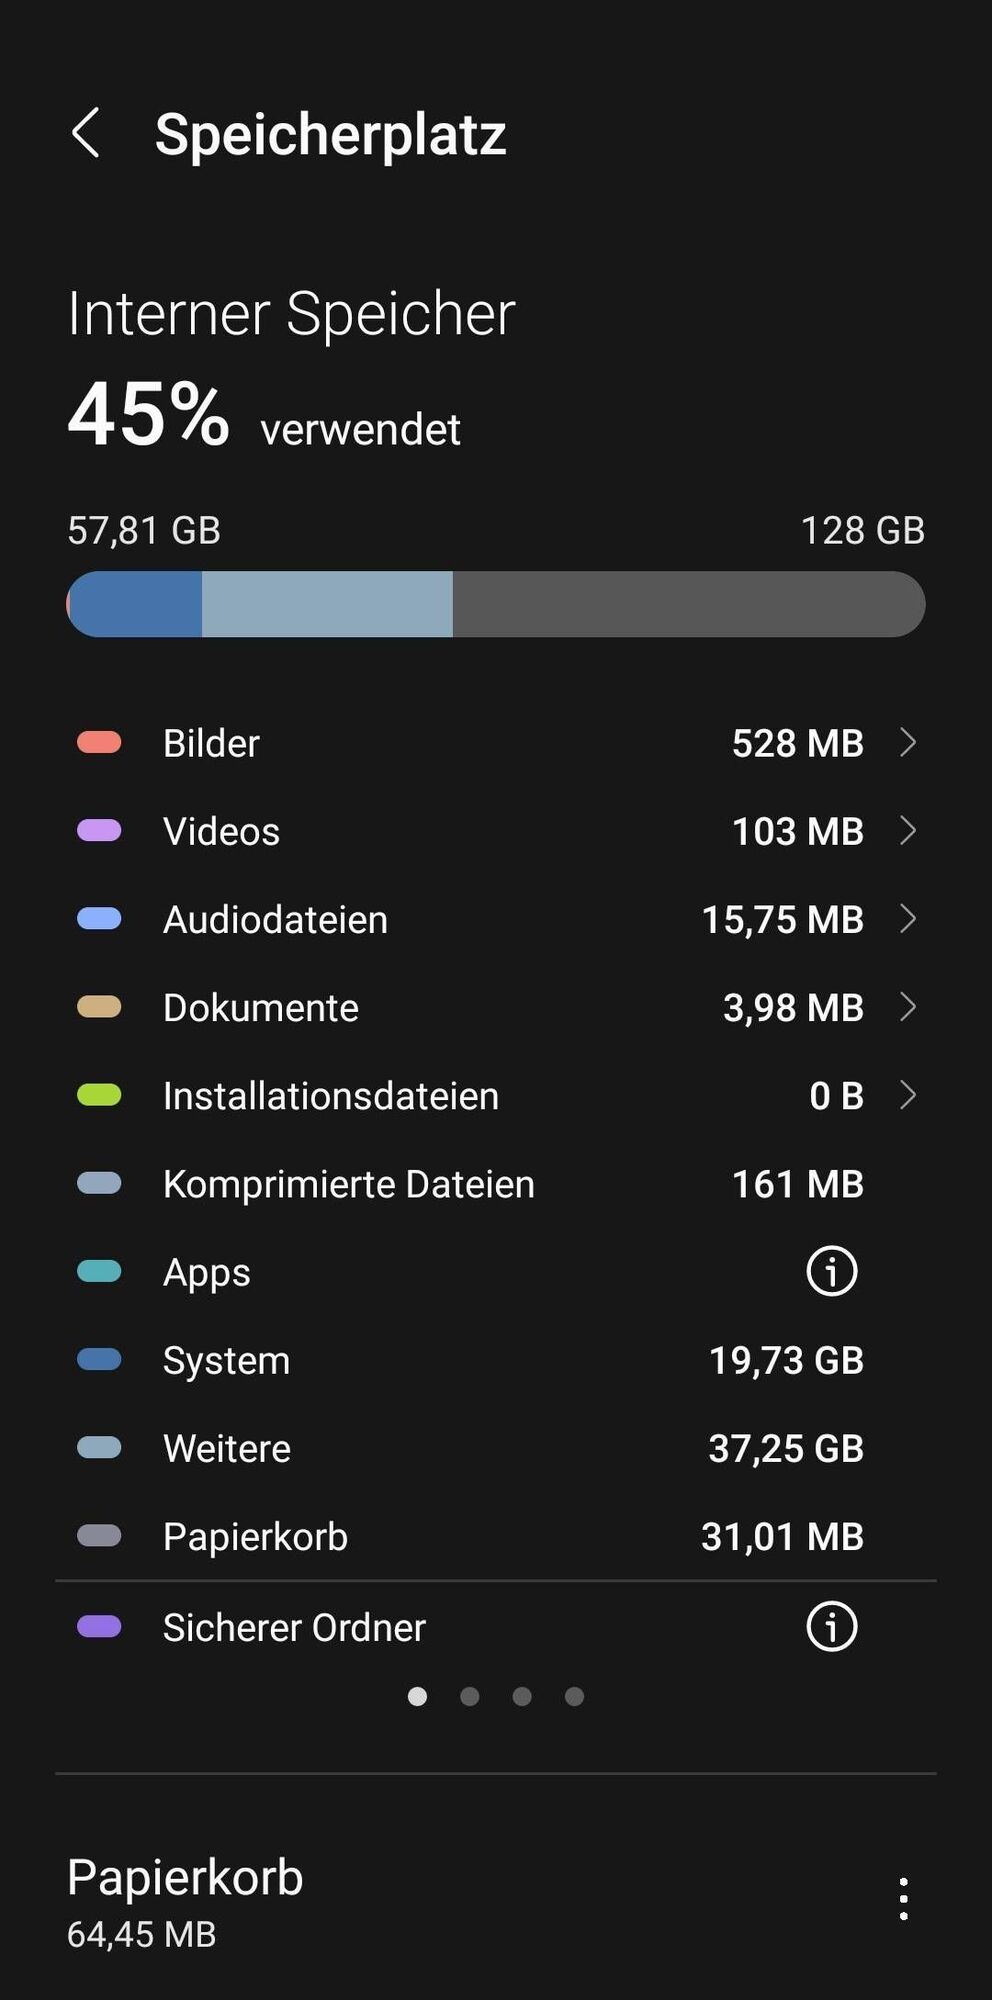Expand the Bilder category chevron
Image resolution: width=992 pixels, height=2000 pixels.
(907, 742)
